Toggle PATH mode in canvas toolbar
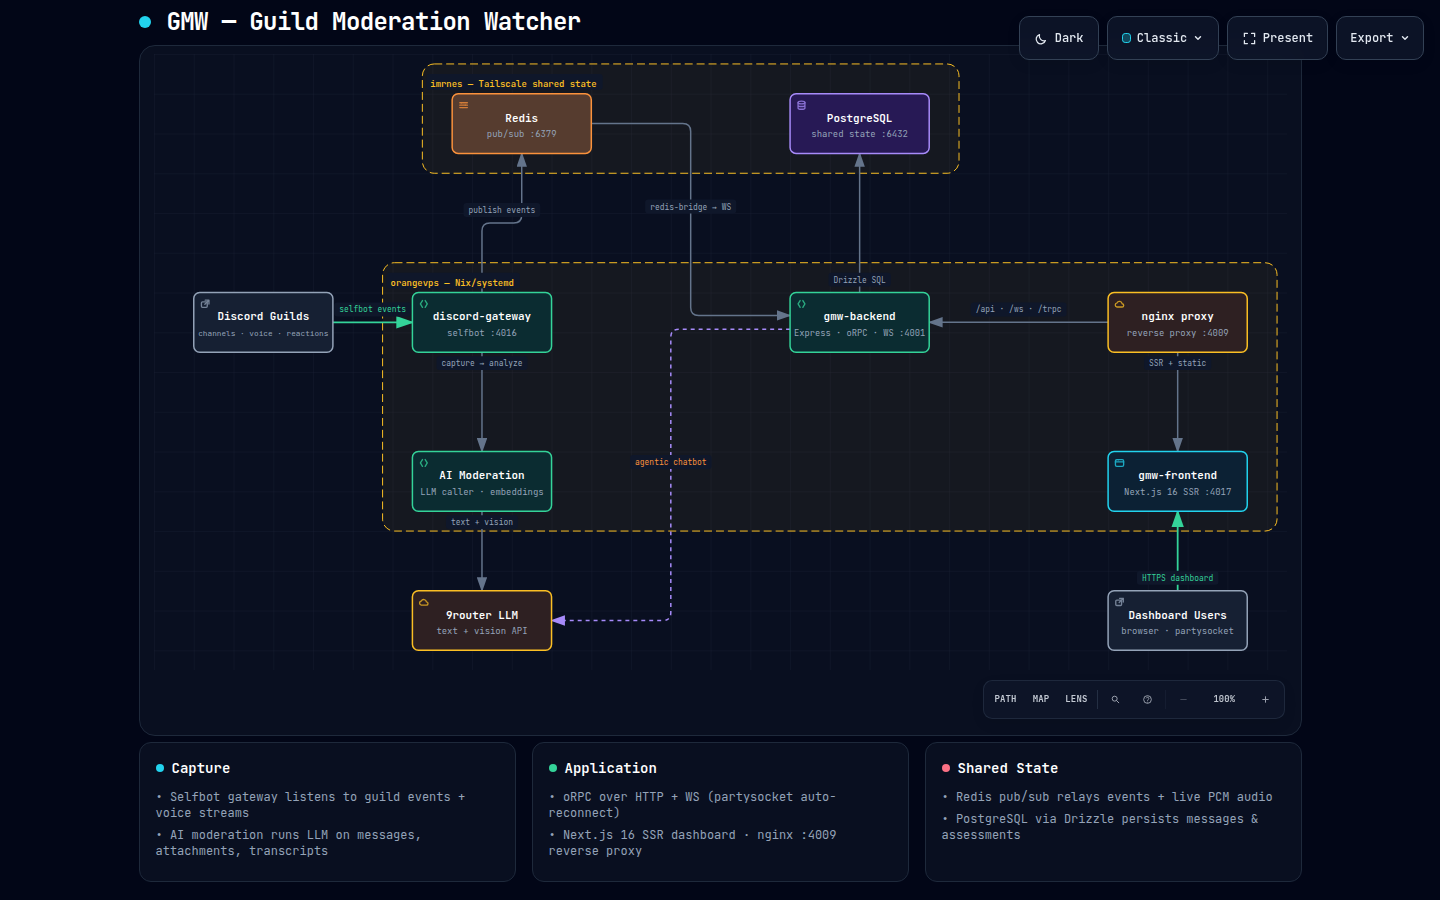Screen dimensions: 1440x900 (1005, 699)
